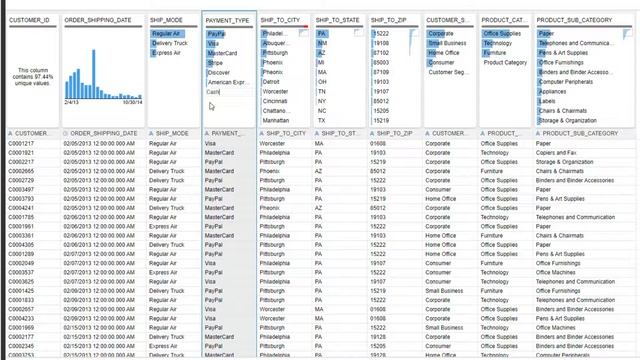Click the 'This column contains 97.44% unique values' note

(33, 77)
